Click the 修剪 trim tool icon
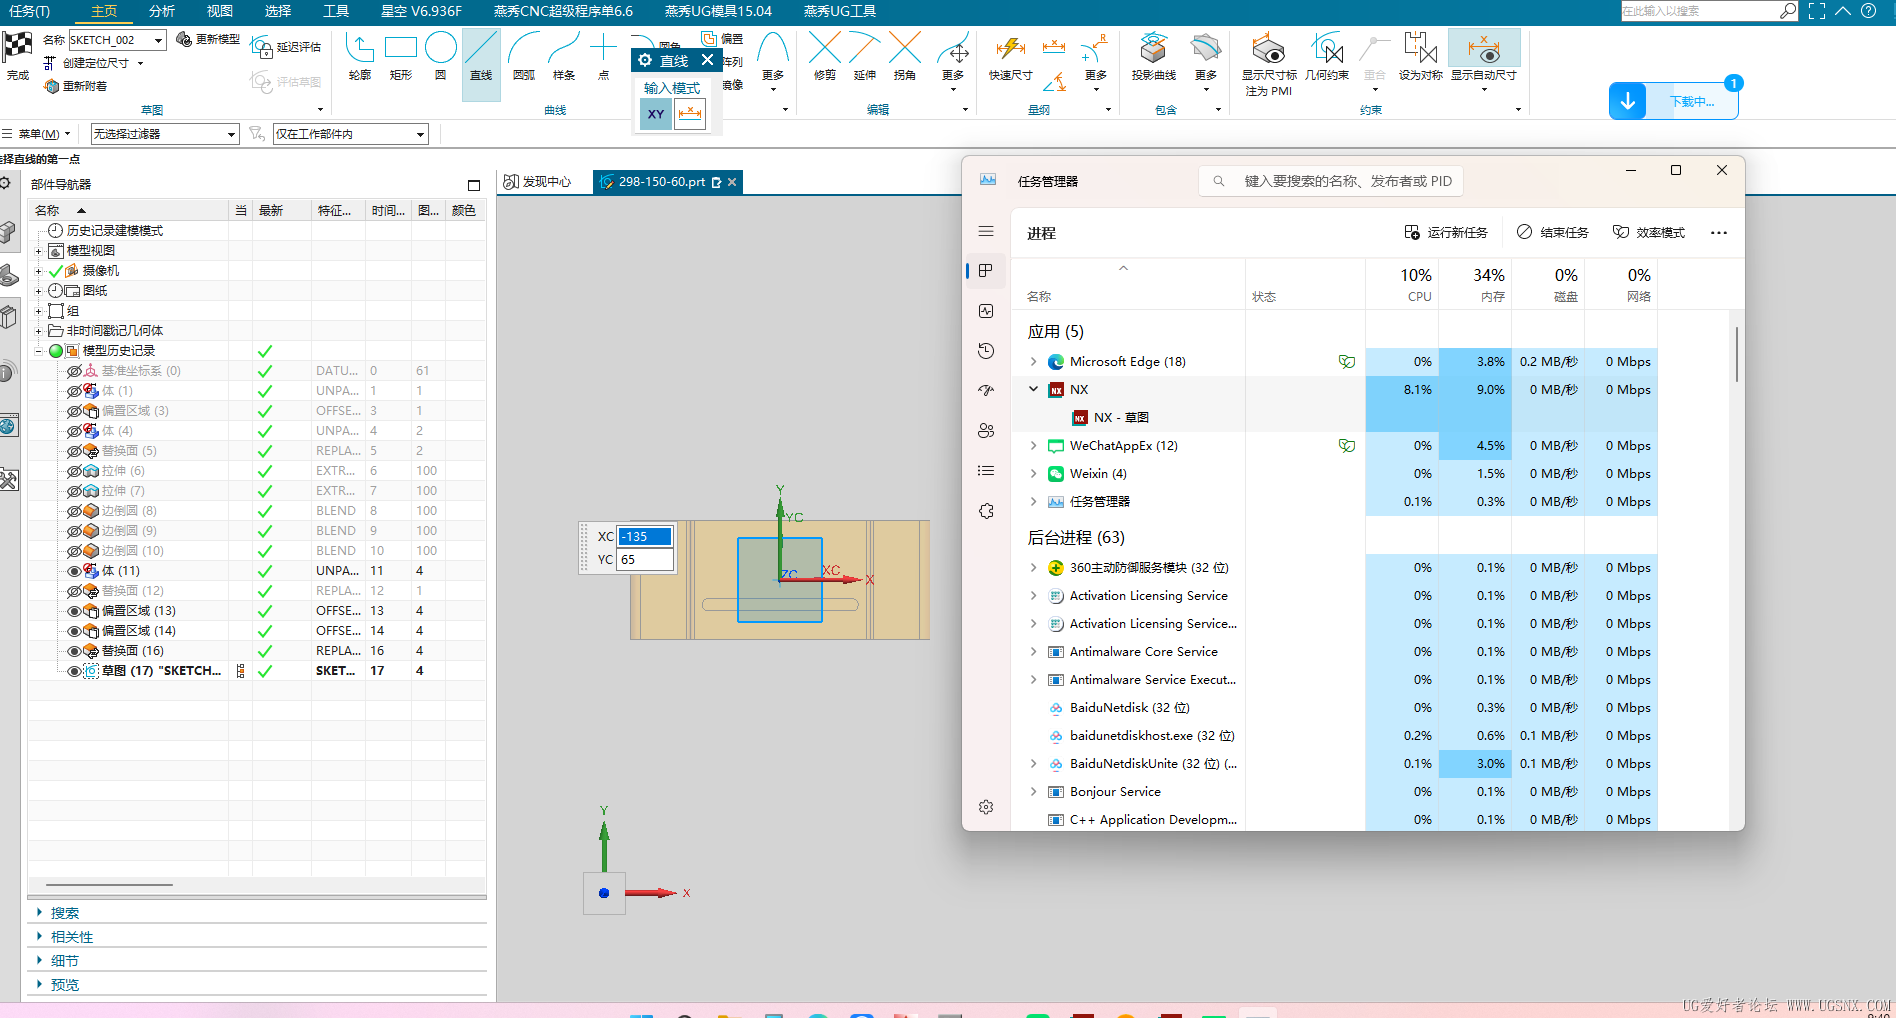 point(824,55)
